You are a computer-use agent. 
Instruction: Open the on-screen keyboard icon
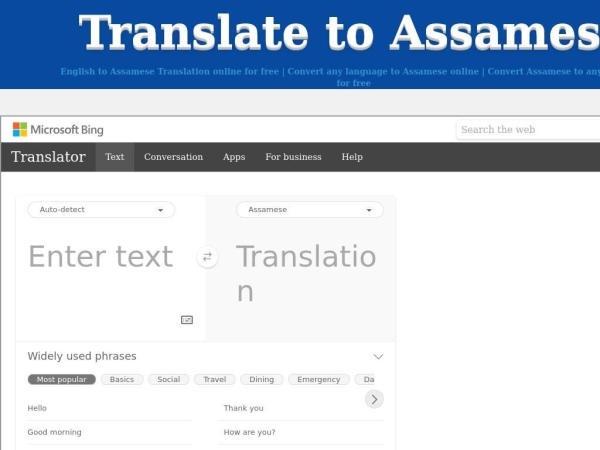click(187, 320)
